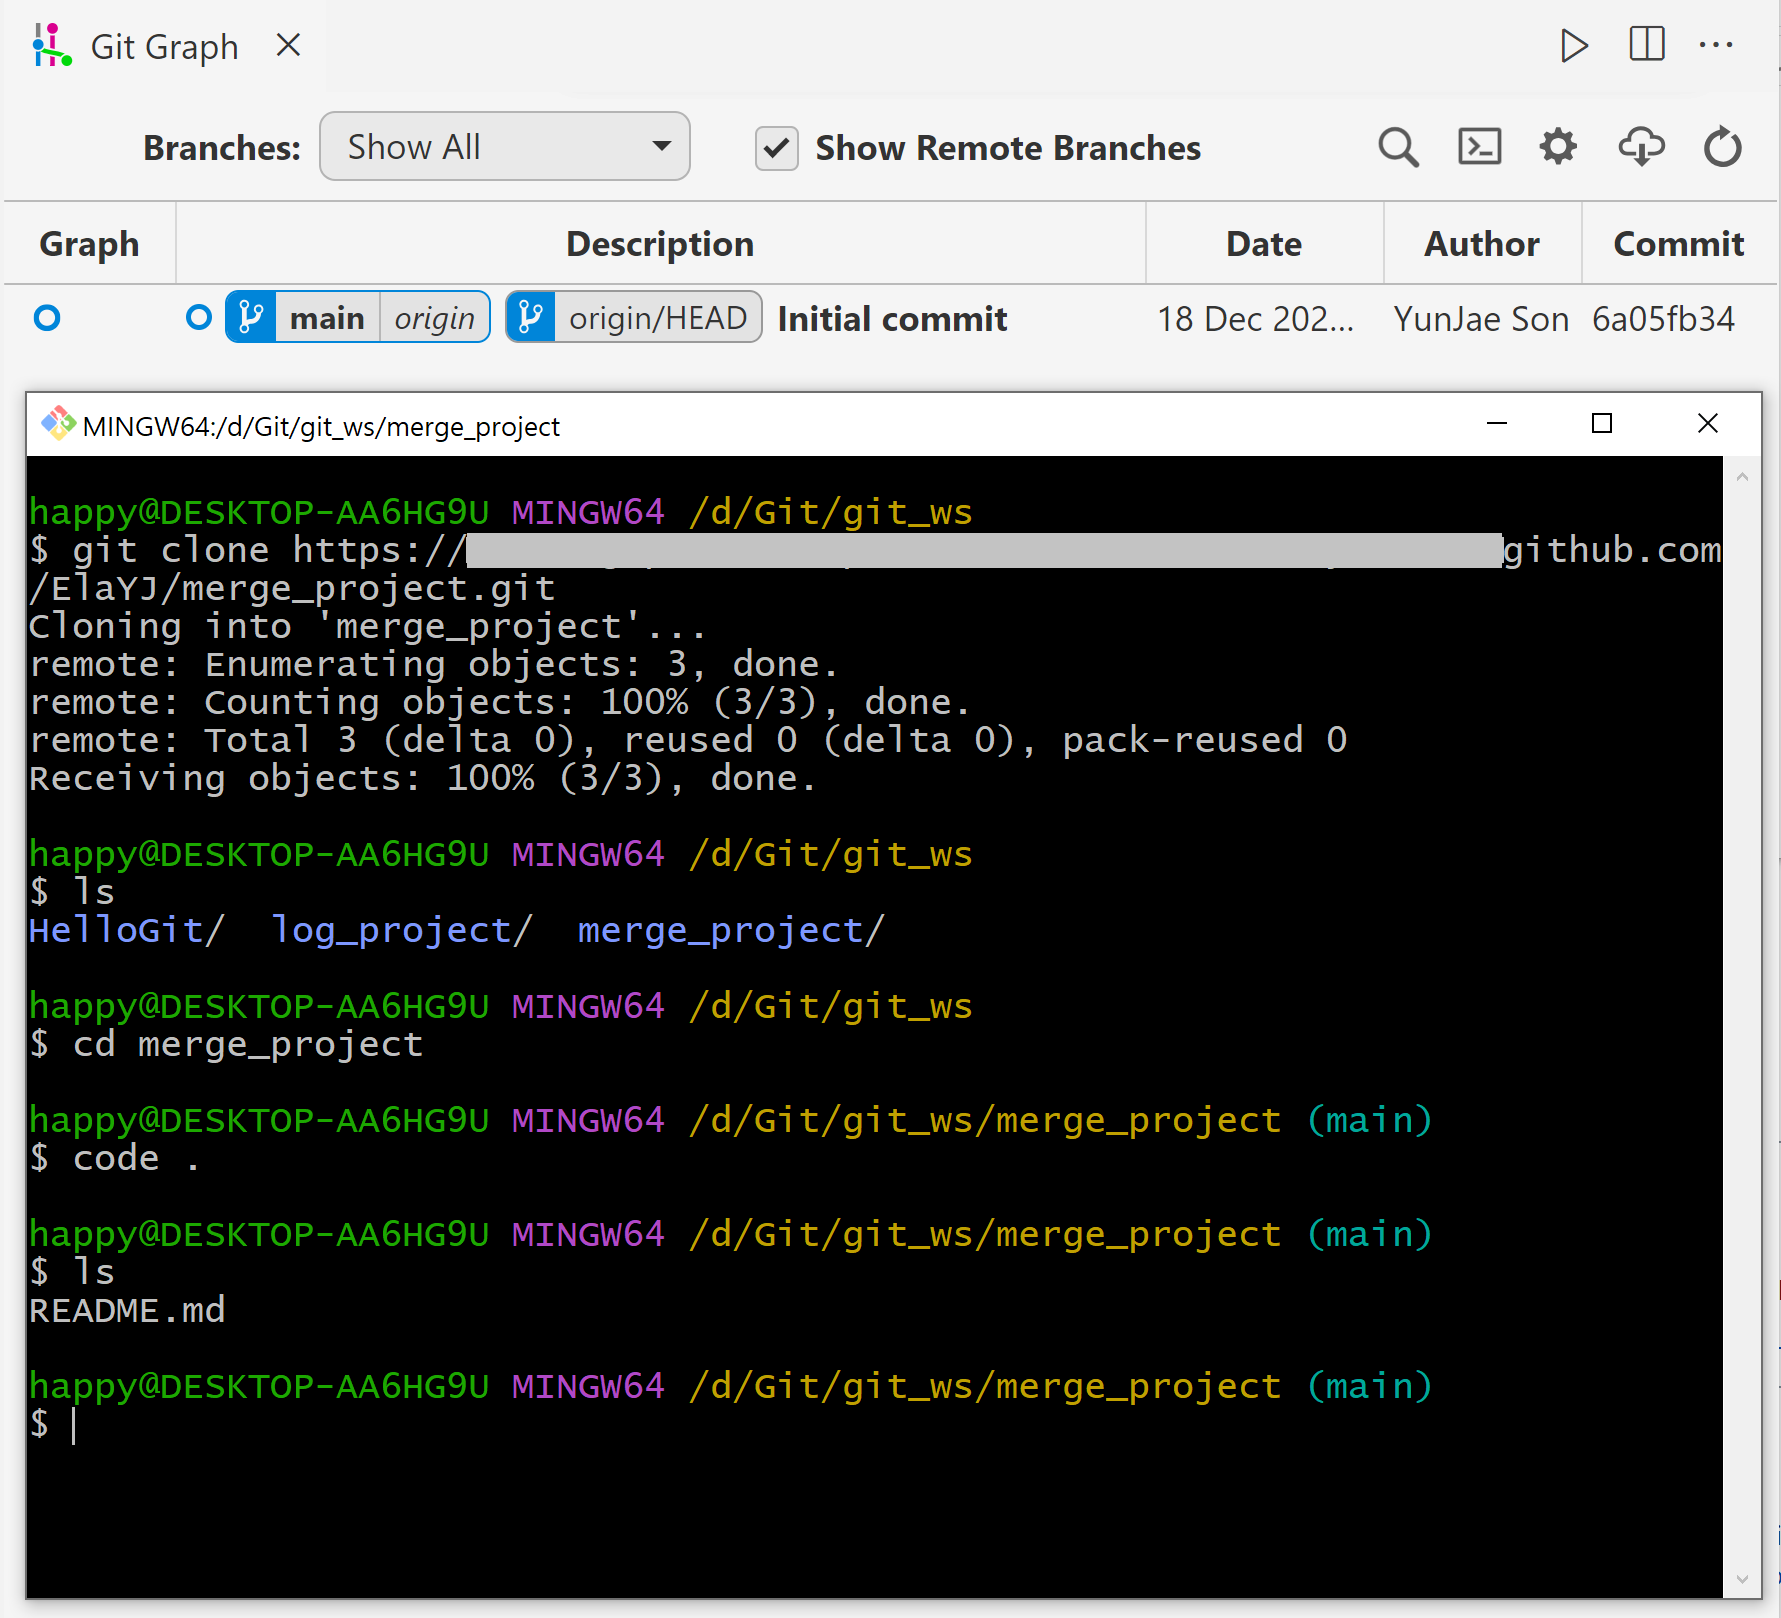Viewport: 1781px width, 1618px height.
Task: Switch to the Git Graph tab
Action: [x=164, y=46]
